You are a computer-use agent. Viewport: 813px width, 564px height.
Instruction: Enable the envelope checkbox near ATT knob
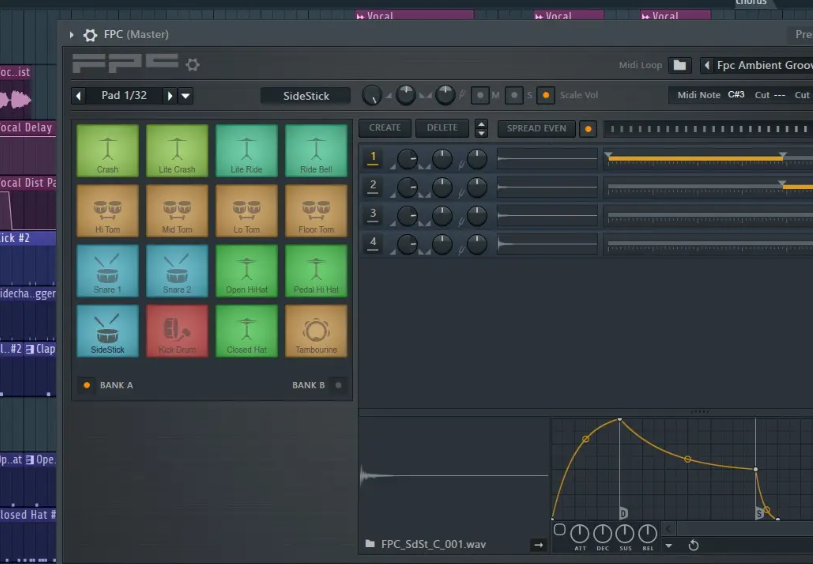559,530
